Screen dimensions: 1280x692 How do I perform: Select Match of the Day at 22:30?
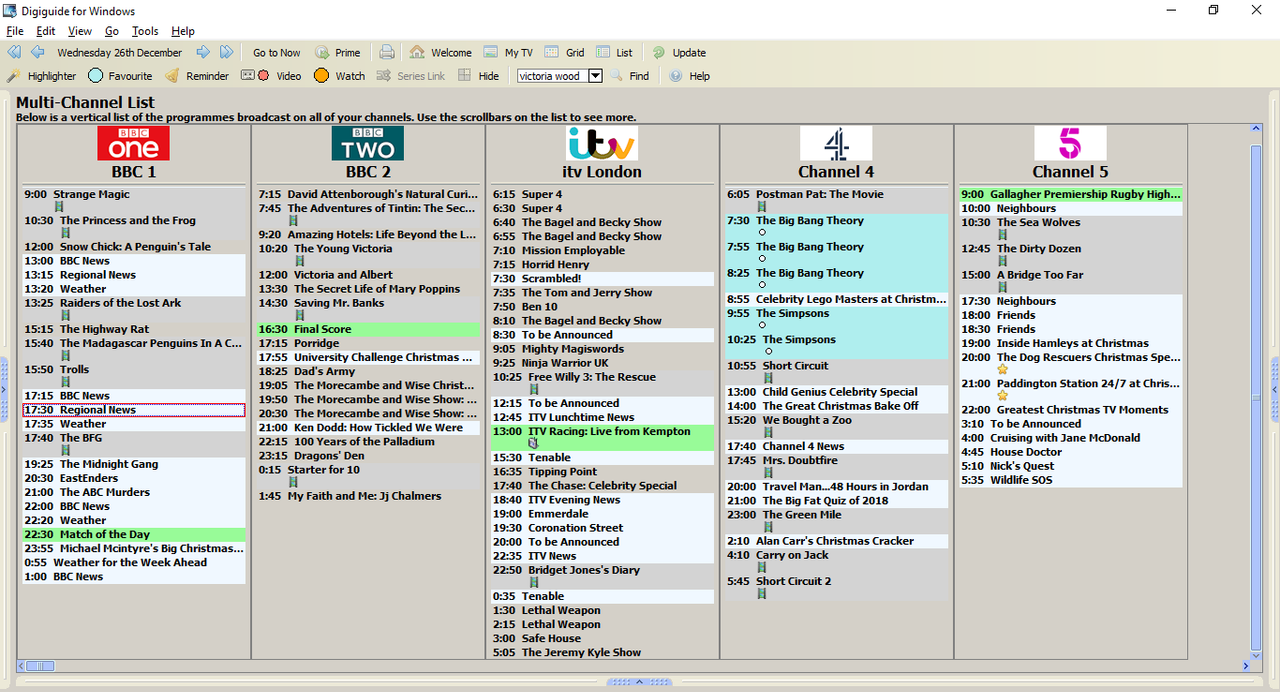(134, 534)
